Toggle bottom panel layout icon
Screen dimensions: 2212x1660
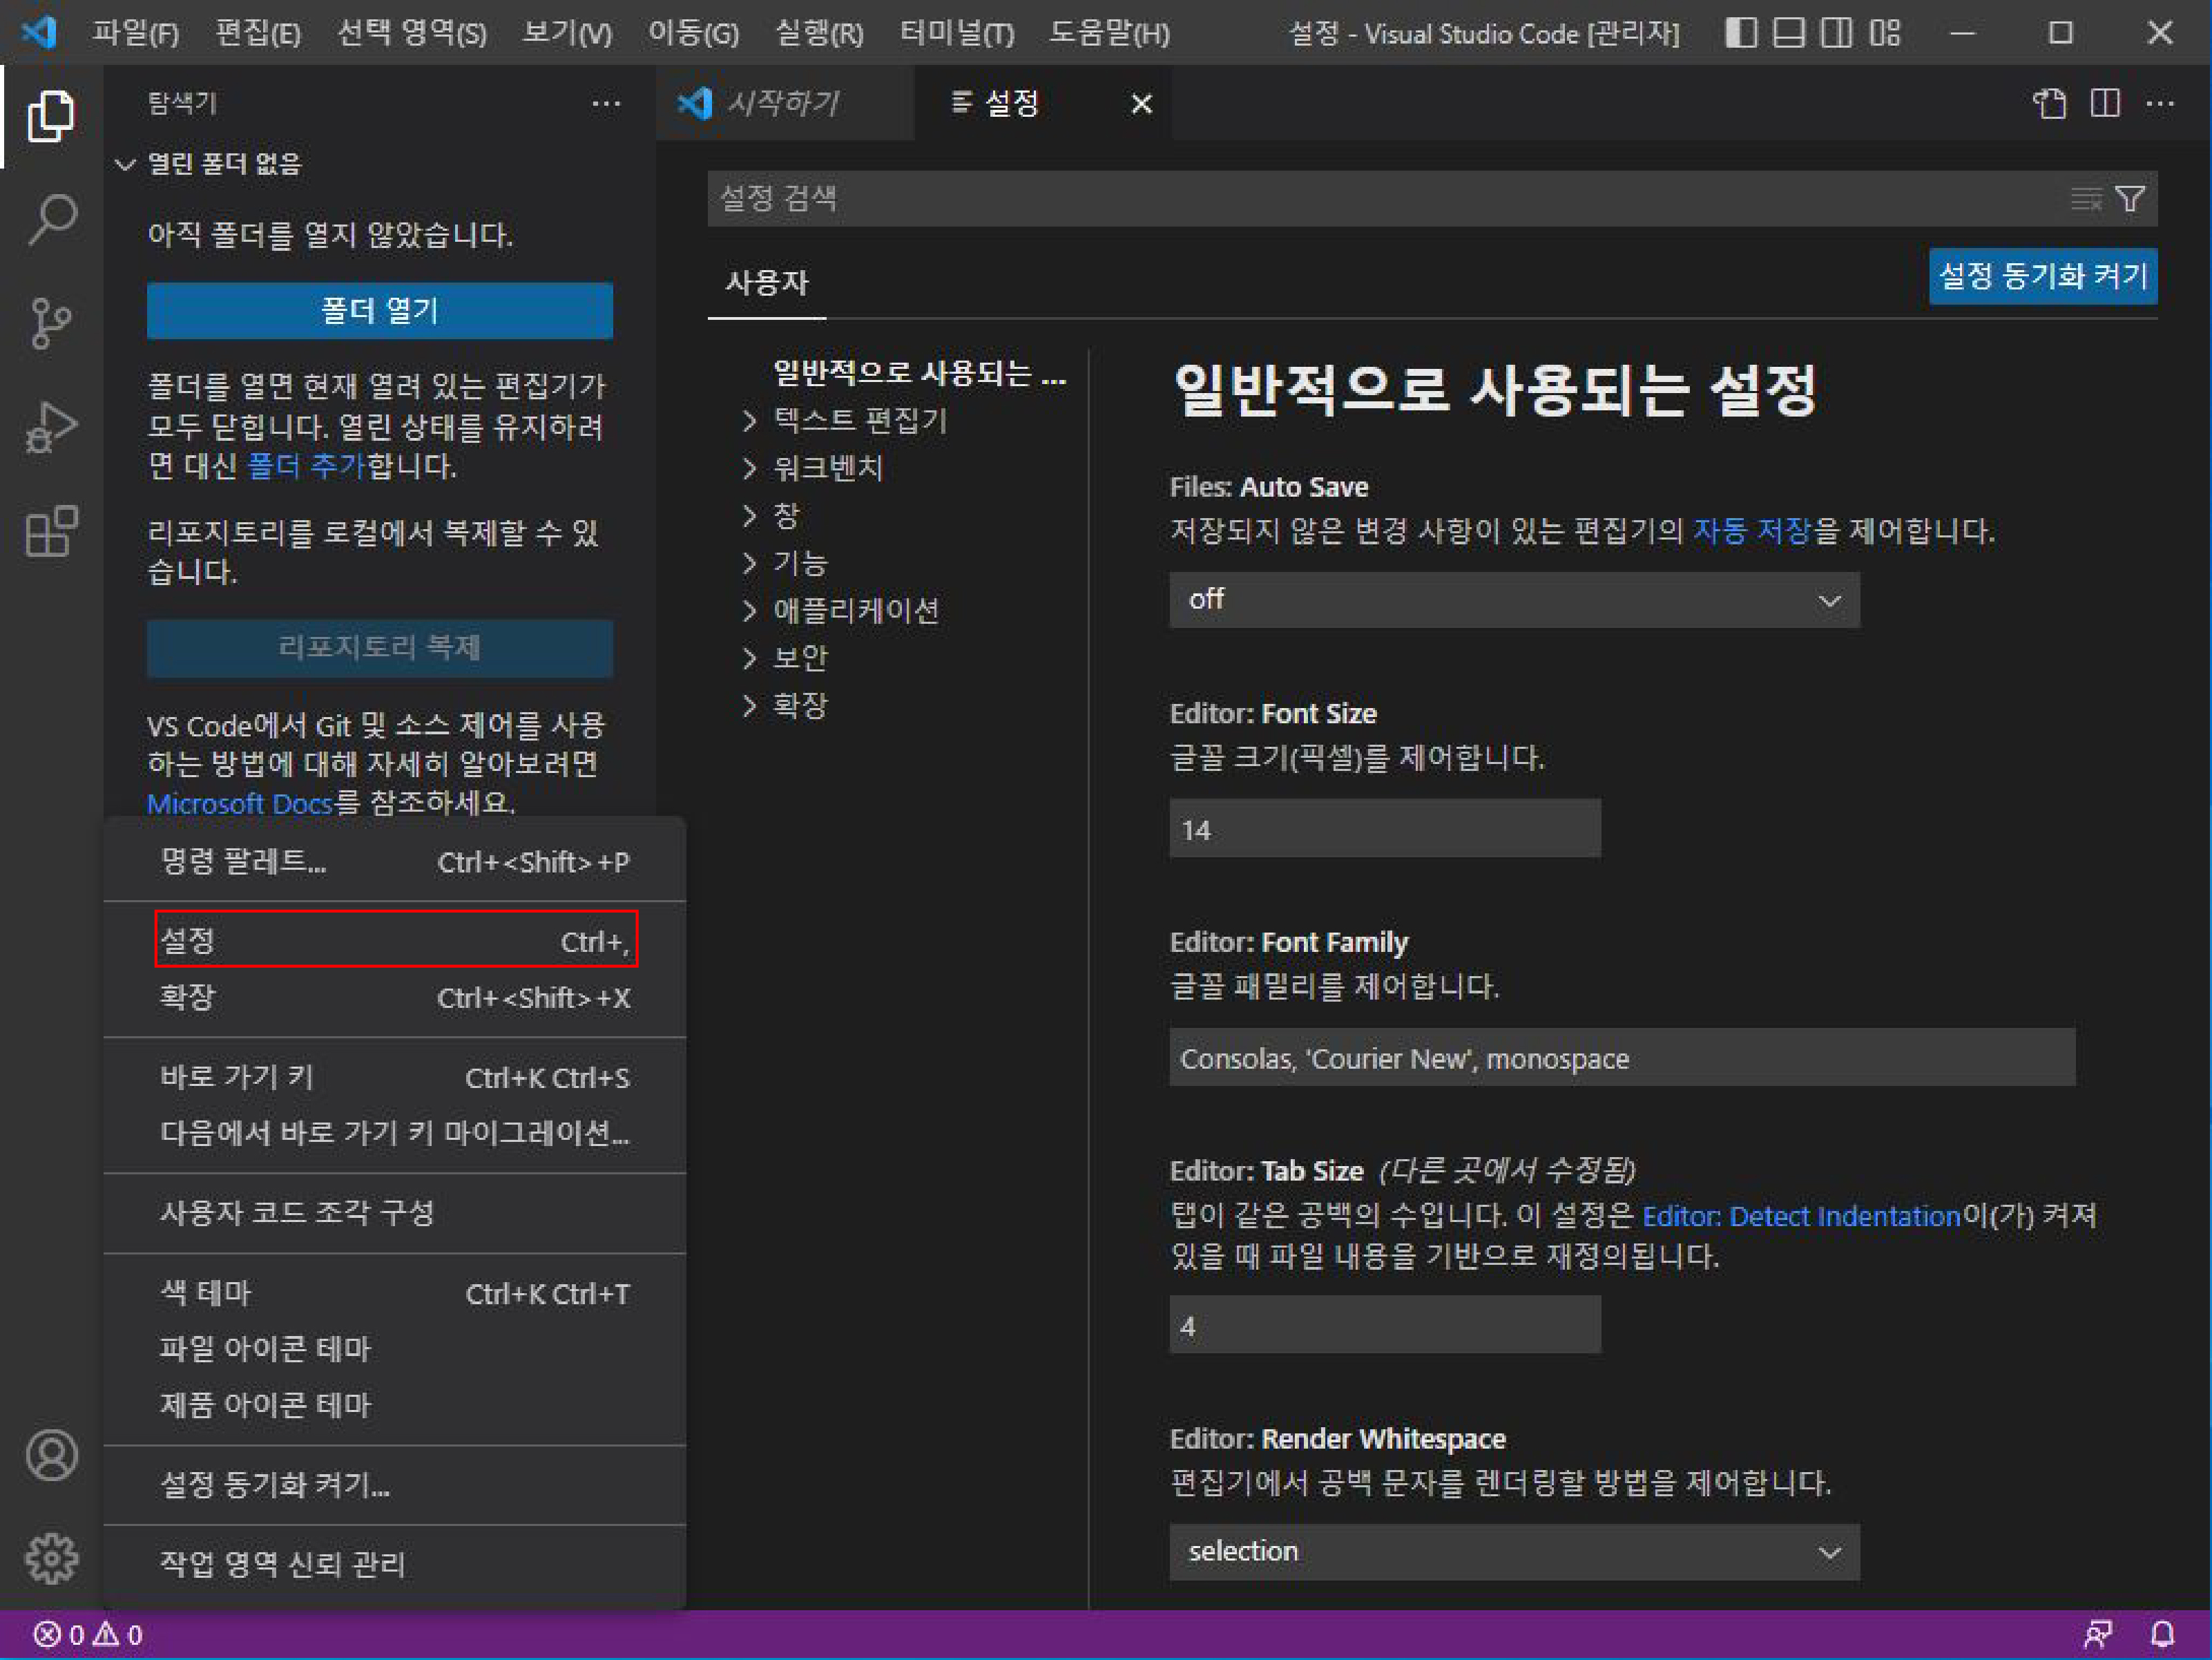click(x=1789, y=33)
